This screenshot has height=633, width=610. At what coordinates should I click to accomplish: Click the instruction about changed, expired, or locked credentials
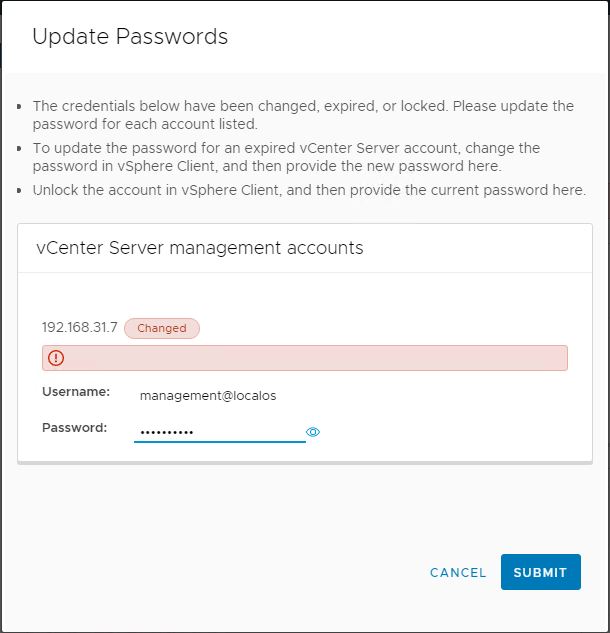[303, 115]
